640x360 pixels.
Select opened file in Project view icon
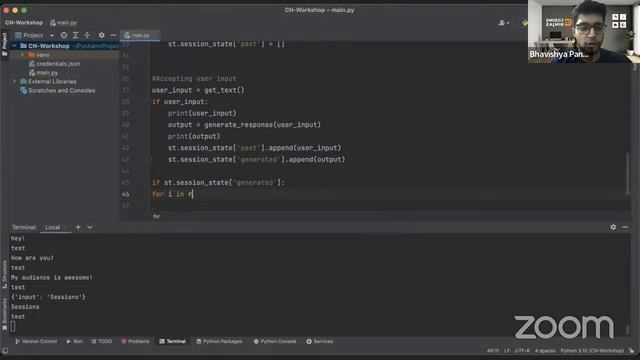point(64,35)
